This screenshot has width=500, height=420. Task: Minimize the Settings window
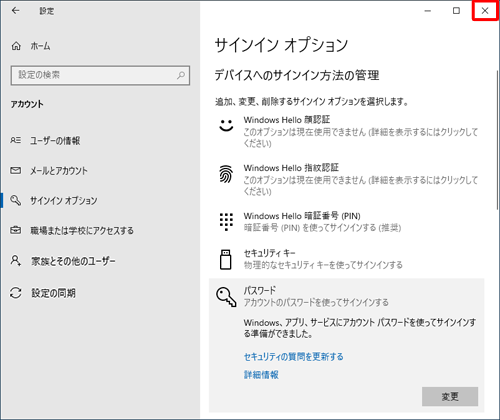coord(428,11)
